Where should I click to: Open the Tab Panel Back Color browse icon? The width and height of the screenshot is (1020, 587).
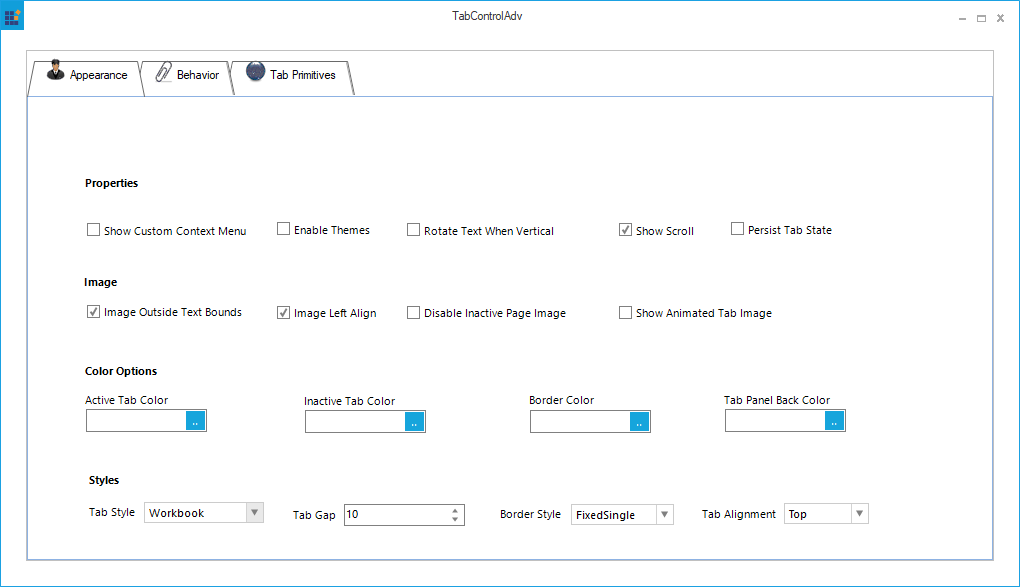click(x=834, y=420)
